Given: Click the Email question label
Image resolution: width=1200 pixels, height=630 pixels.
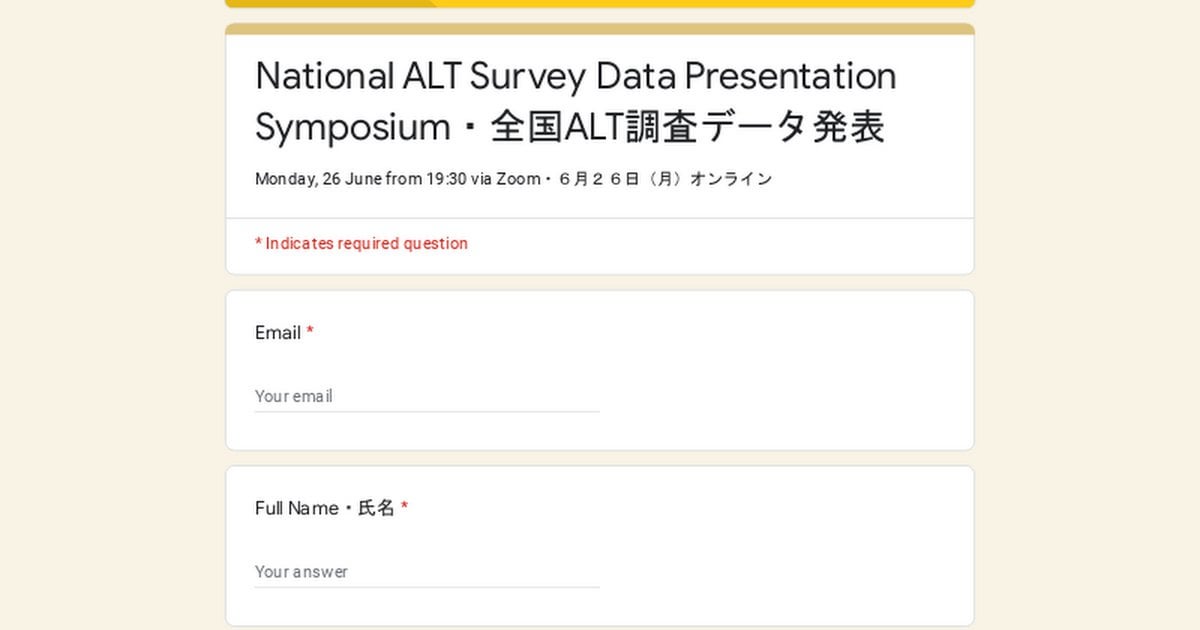Looking at the screenshot, I should click(276, 332).
